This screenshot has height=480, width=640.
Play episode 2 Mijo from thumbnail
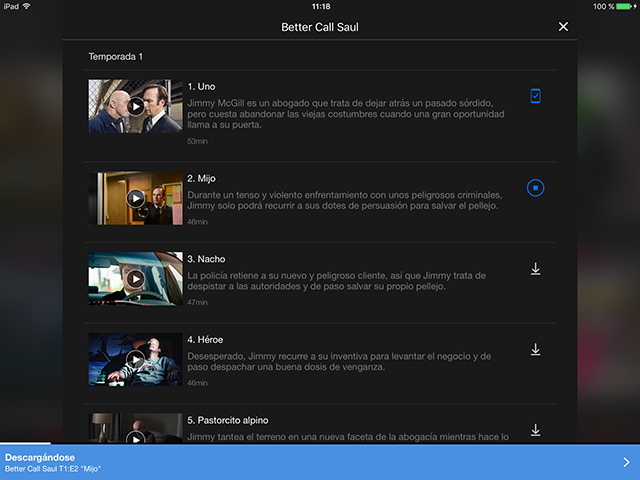[x=136, y=198]
